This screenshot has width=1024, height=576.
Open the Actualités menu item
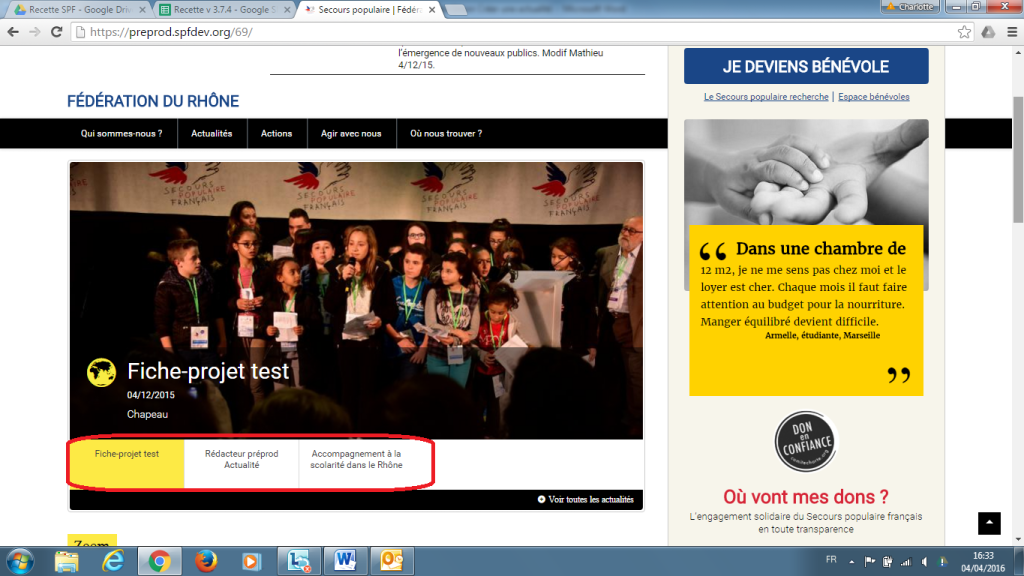click(x=212, y=133)
